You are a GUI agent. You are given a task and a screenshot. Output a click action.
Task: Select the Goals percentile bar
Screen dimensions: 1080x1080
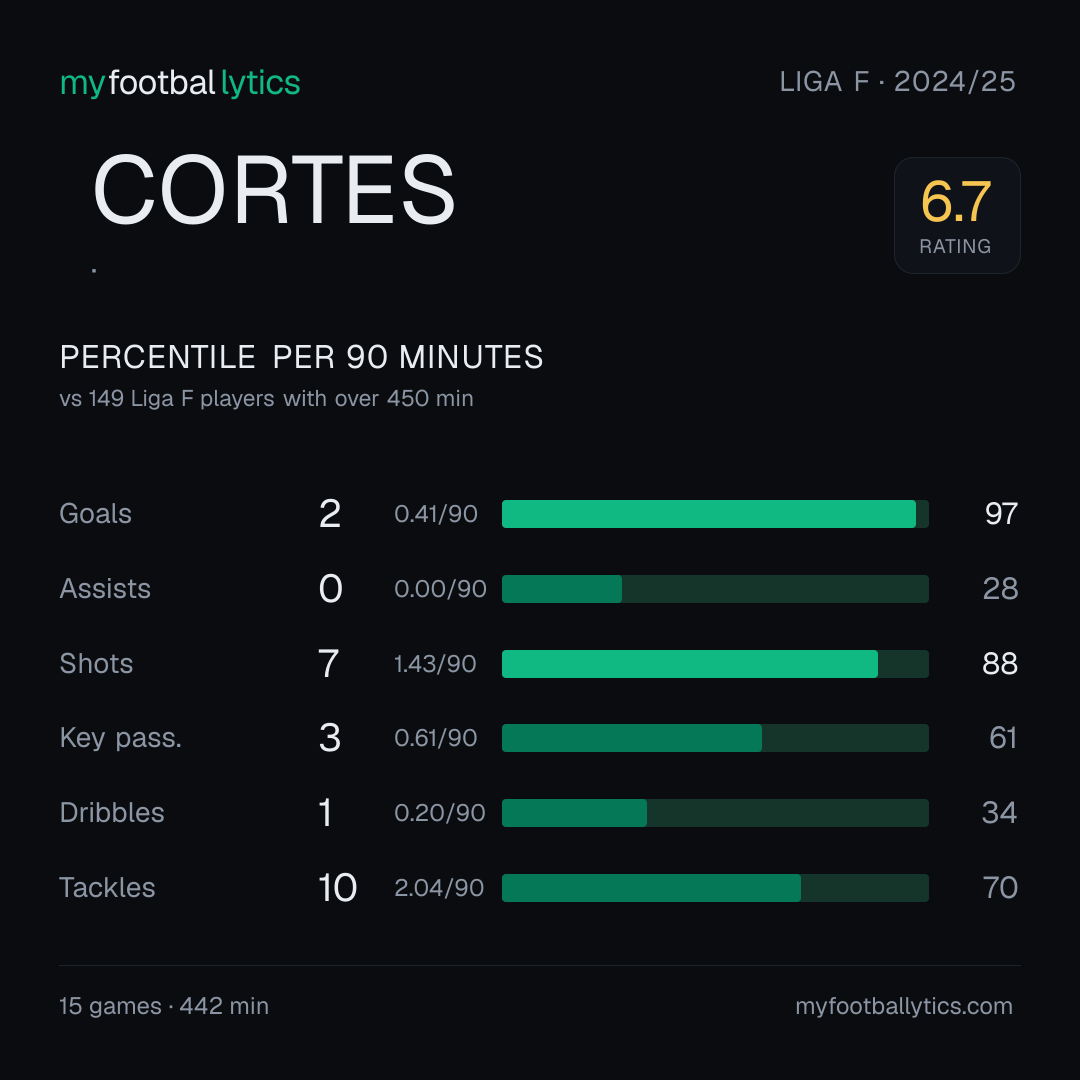(x=715, y=514)
